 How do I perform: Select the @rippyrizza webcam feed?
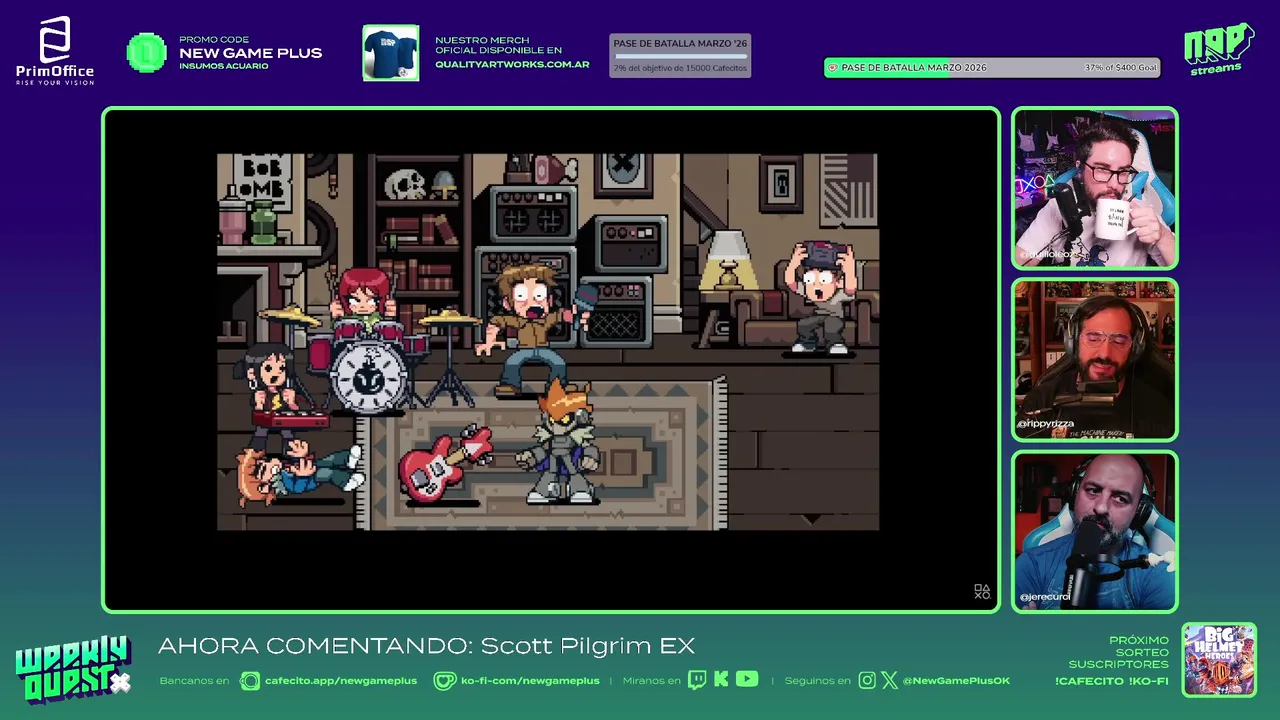[1095, 360]
